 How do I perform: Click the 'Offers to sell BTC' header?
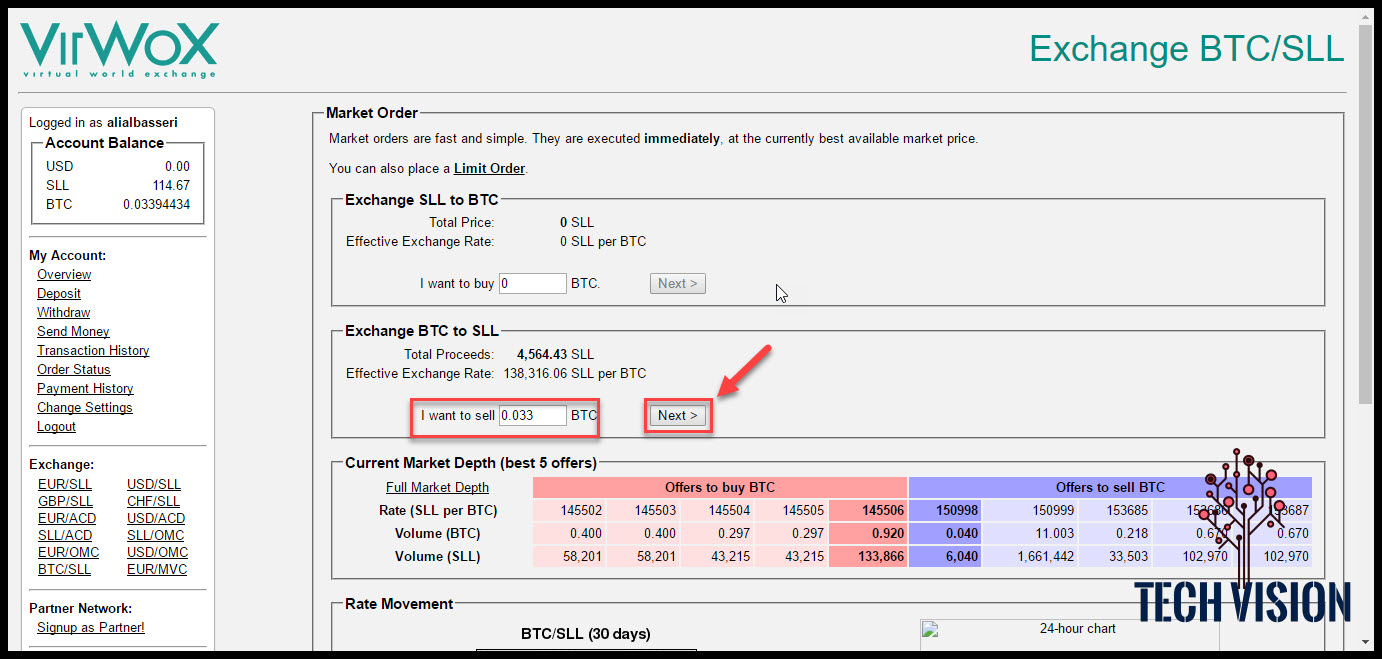point(1110,487)
